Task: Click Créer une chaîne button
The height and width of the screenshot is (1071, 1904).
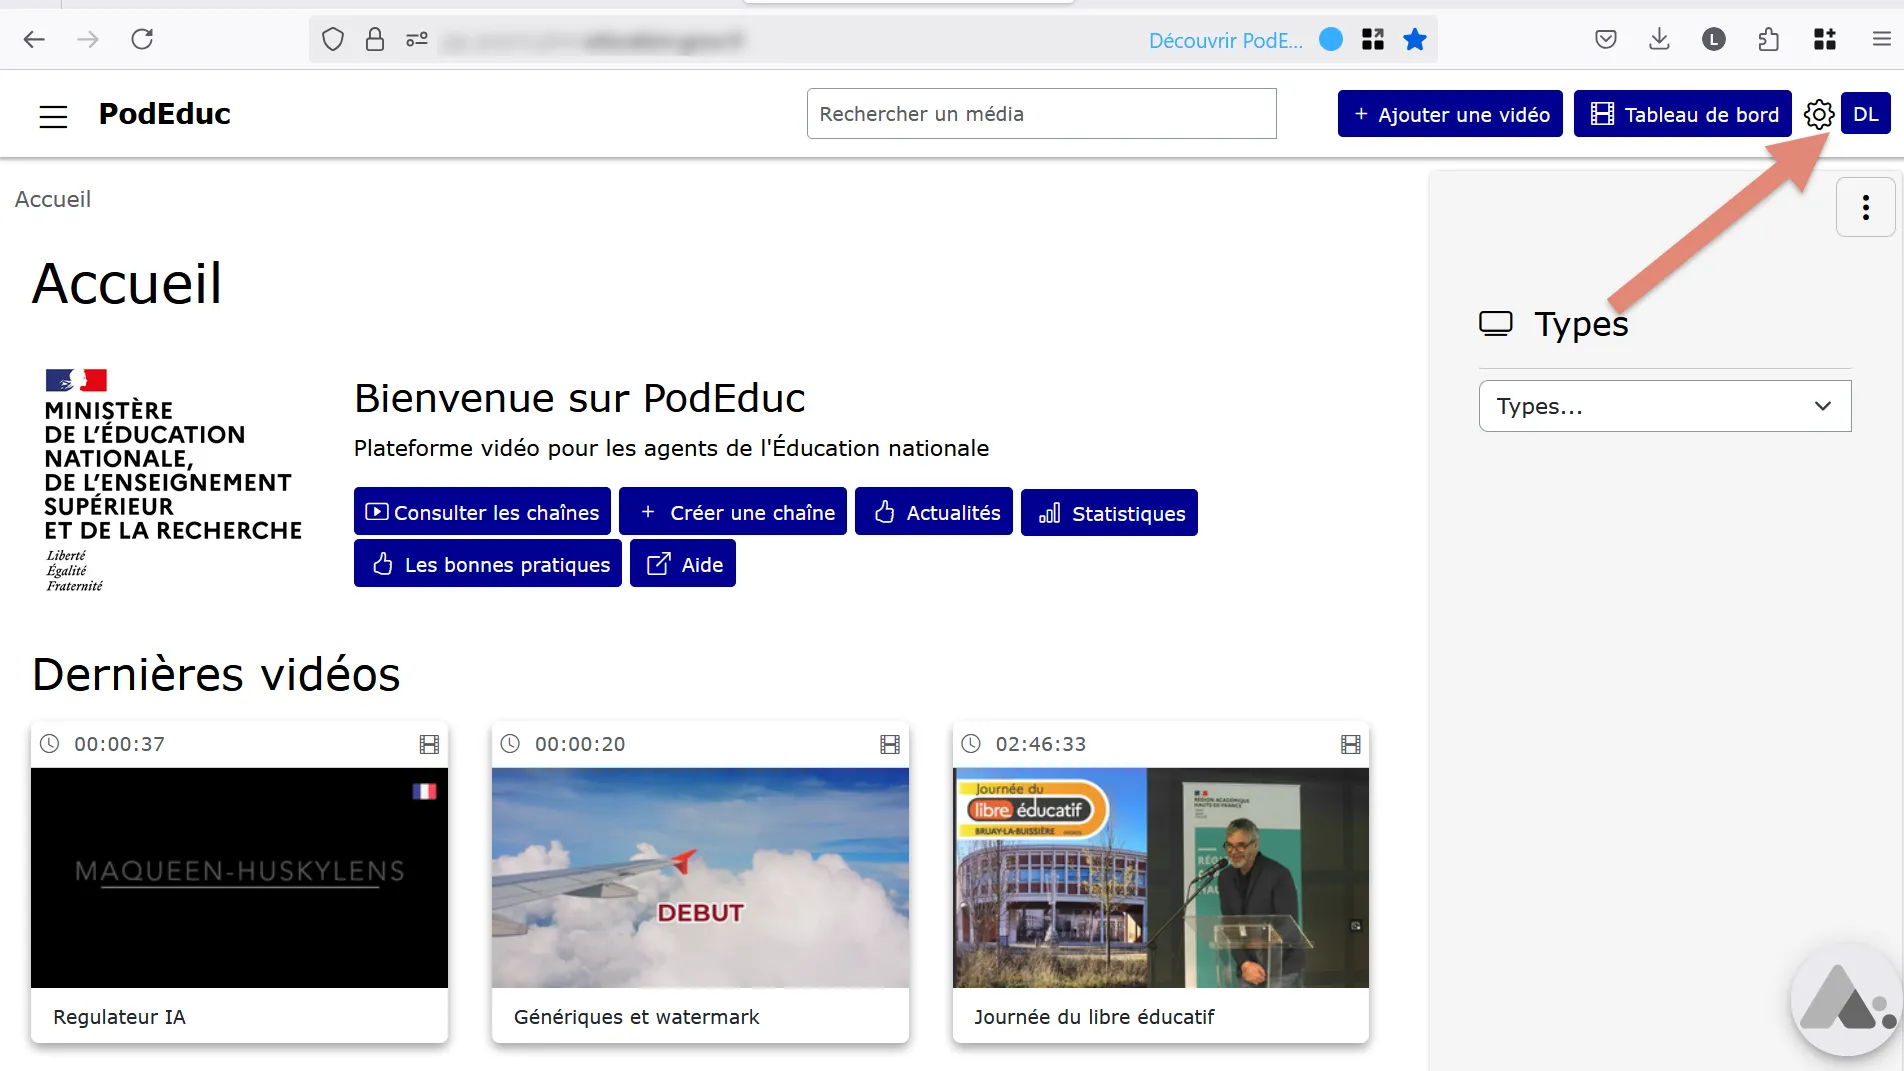Action: pyautogui.click(x=733, y=512)
